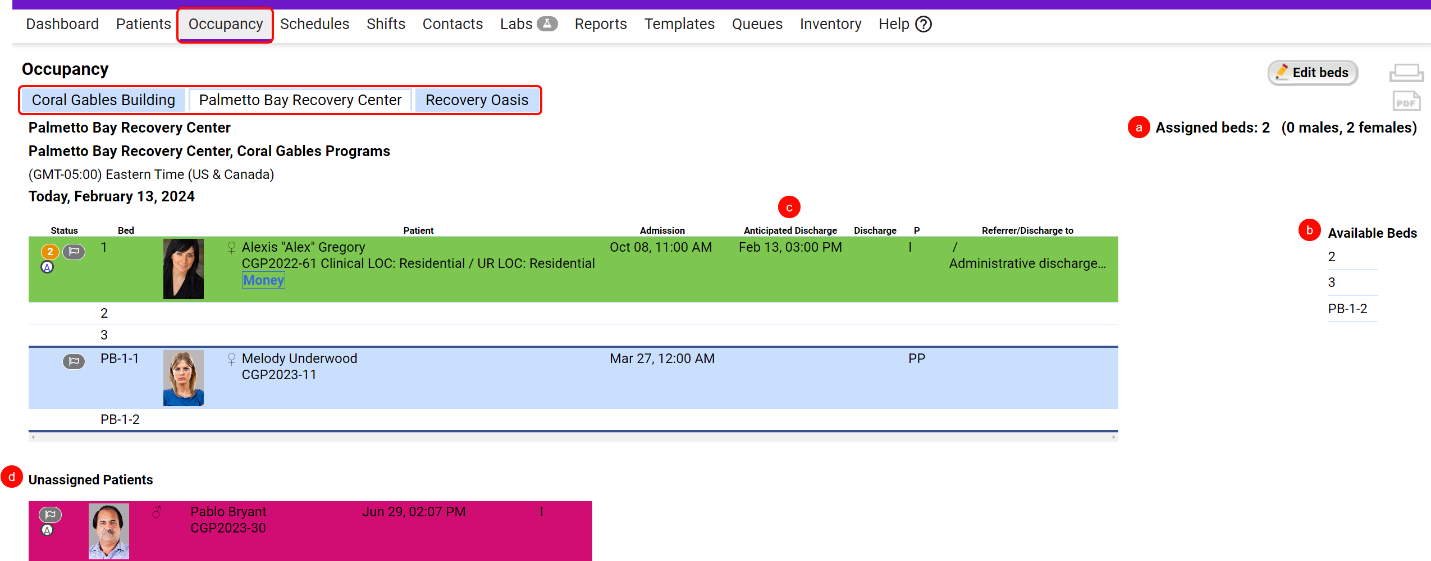Go to Contacts
This screenshot has width=1431, height=561.
pos(453,24)
